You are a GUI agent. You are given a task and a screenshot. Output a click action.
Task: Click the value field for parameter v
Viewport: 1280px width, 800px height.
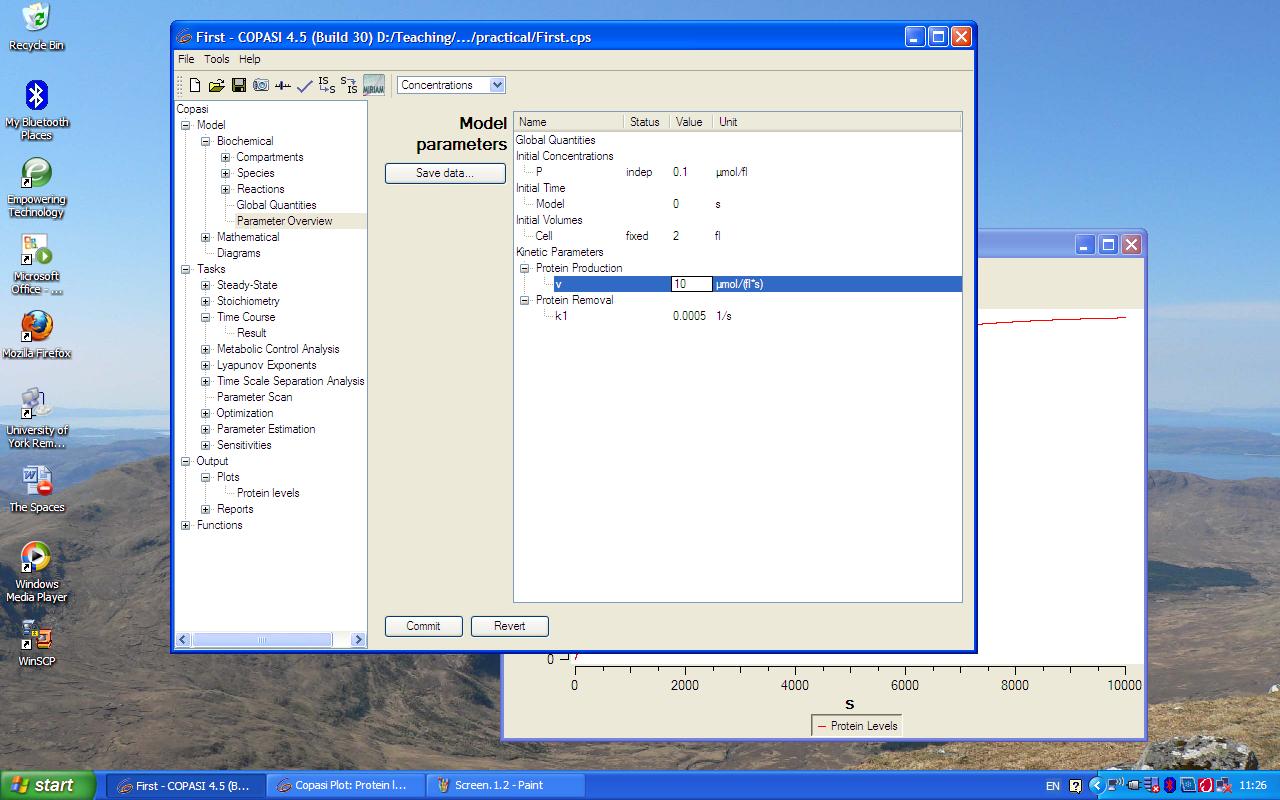691,284
